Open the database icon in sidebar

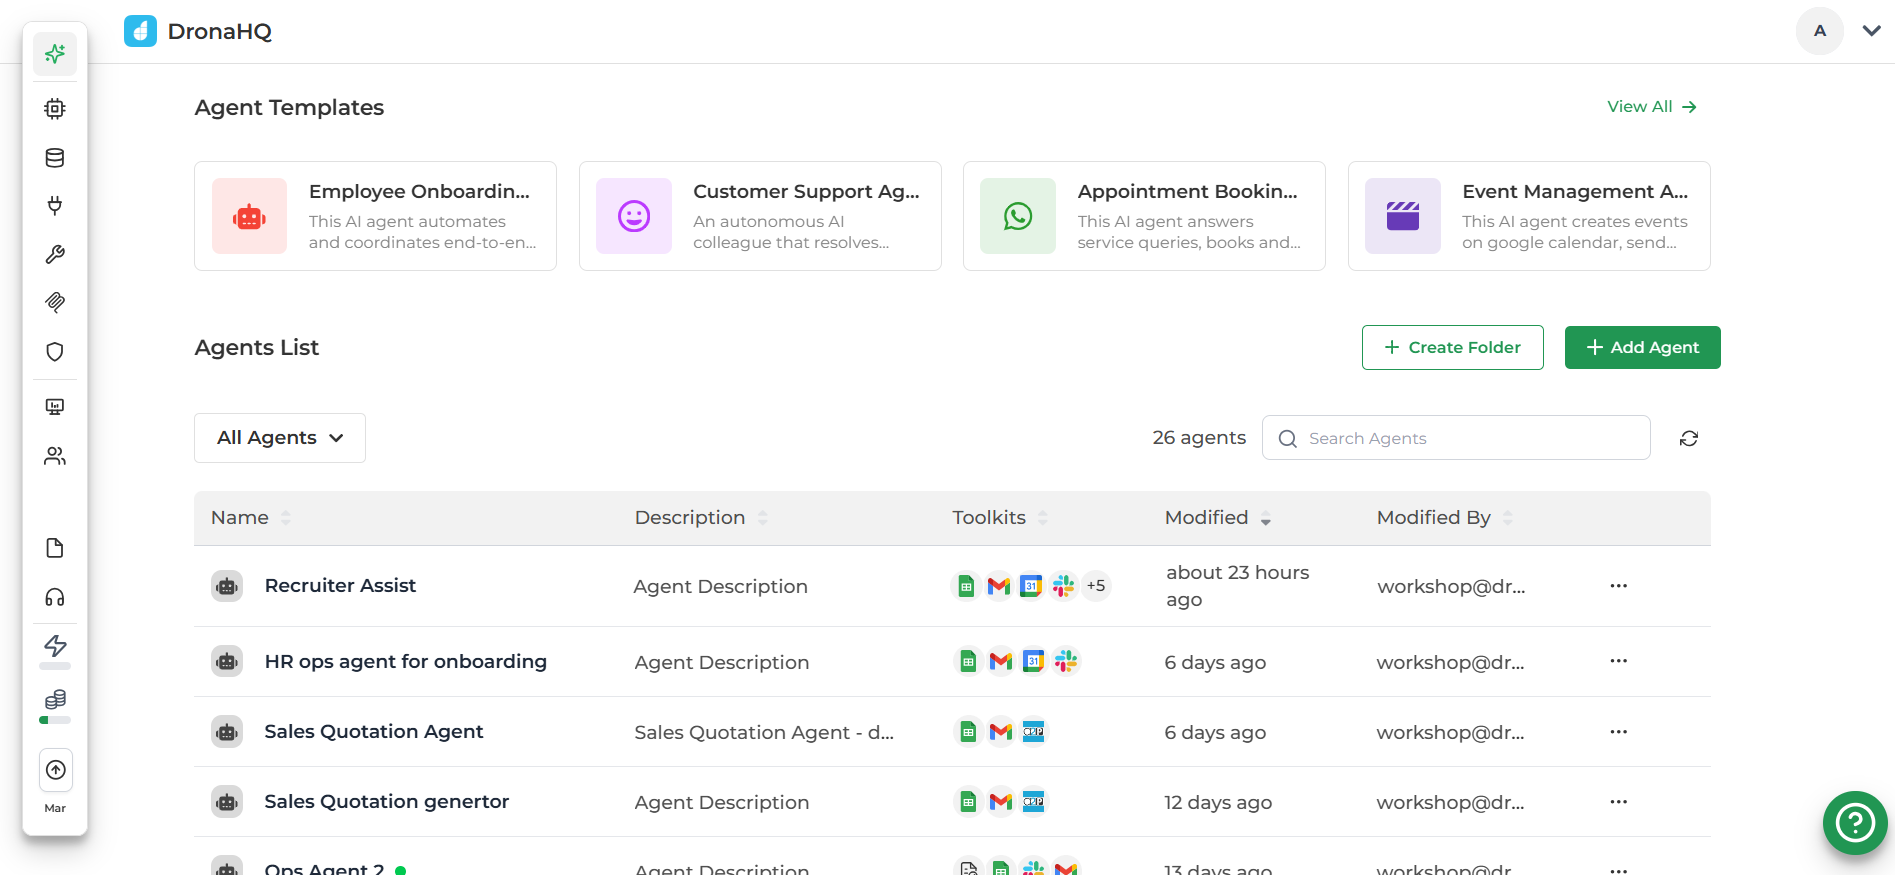pos(55,158)
